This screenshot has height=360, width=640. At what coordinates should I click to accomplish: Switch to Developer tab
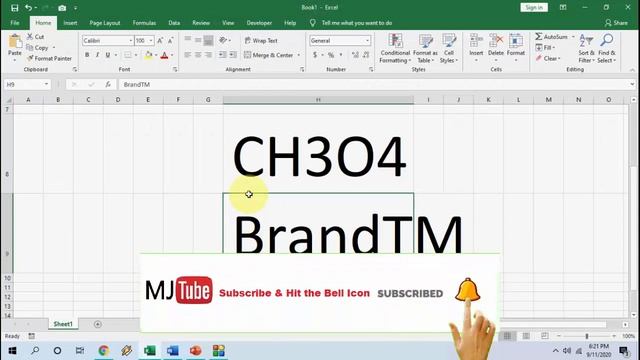259,23
